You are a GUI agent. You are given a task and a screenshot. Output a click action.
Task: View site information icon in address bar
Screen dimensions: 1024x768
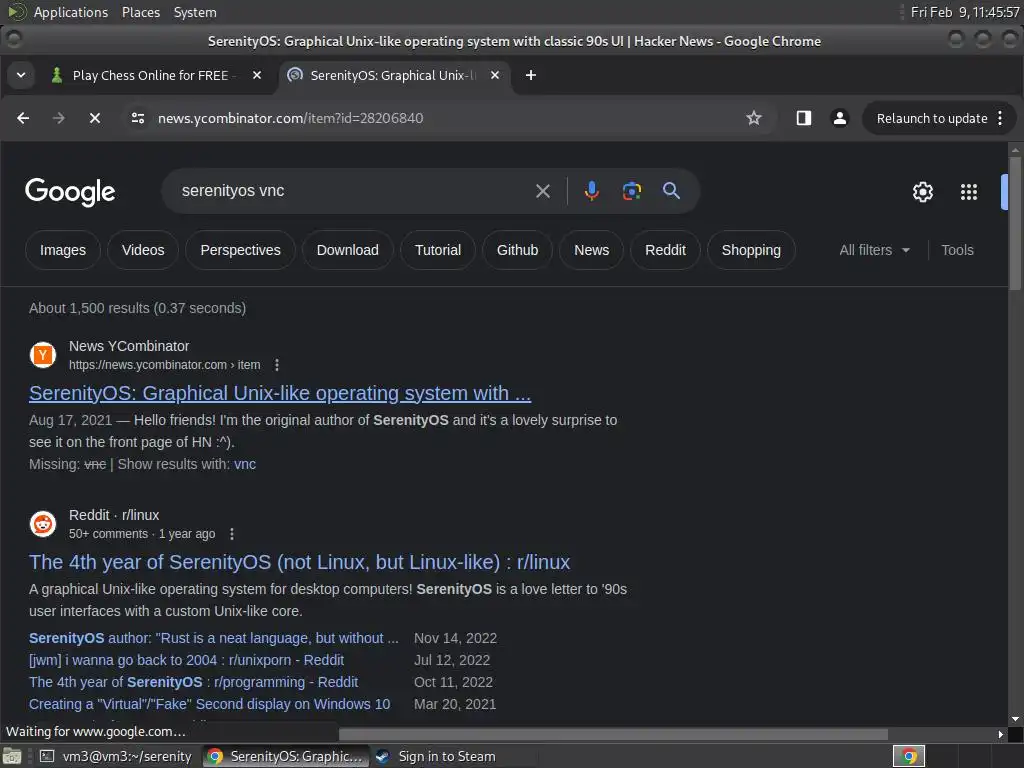click(138, 118)
